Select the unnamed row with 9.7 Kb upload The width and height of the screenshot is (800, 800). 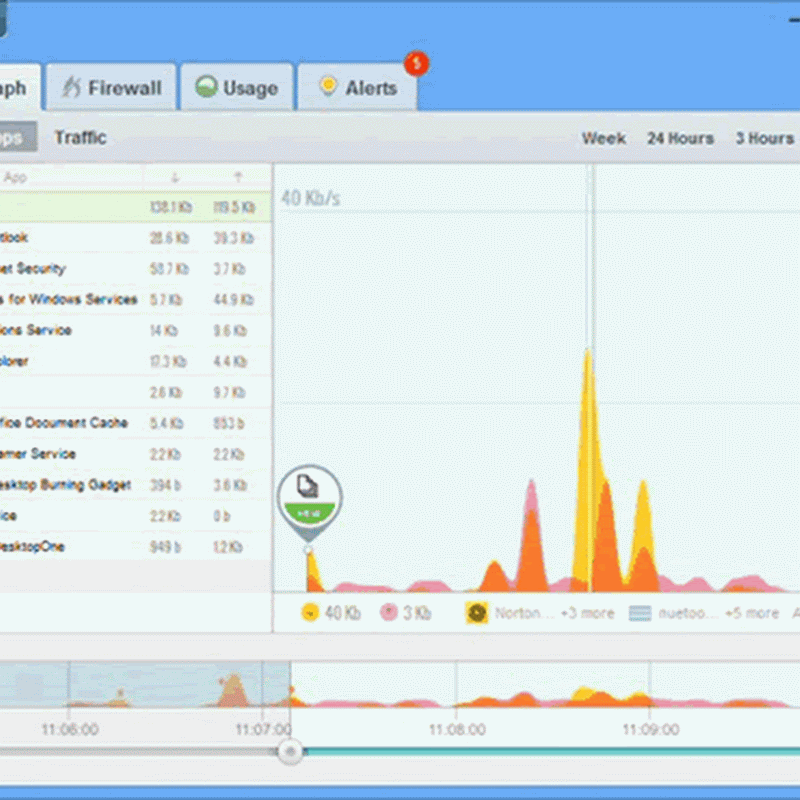pyautogui.click(x=135, y=392)
